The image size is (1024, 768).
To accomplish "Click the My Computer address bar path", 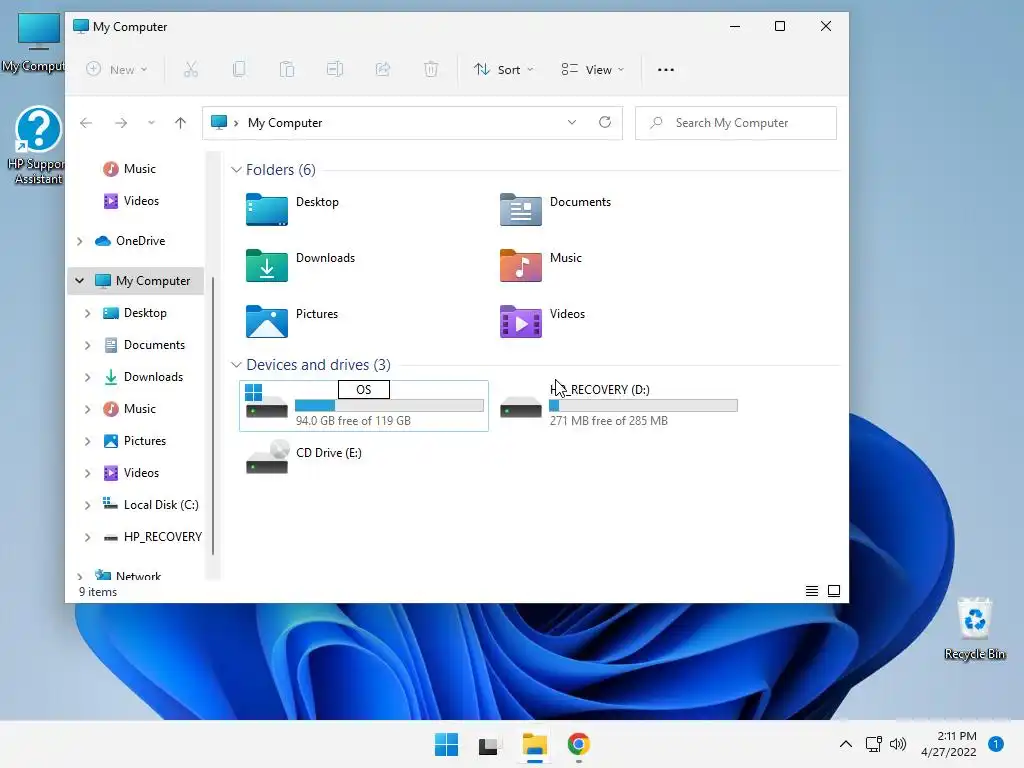I will tap(285, 123).
